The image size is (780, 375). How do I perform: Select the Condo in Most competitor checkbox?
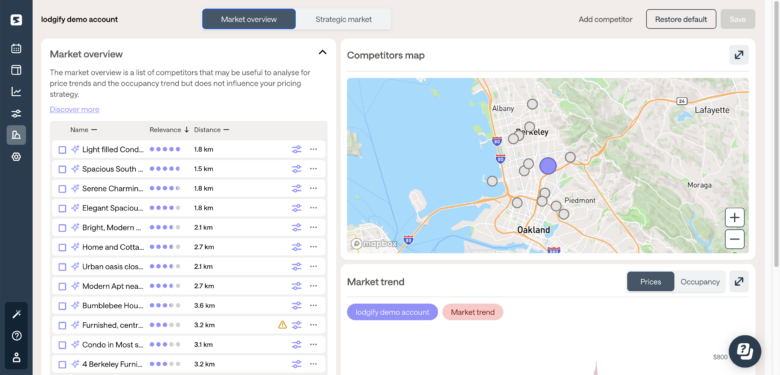point(62,345)
